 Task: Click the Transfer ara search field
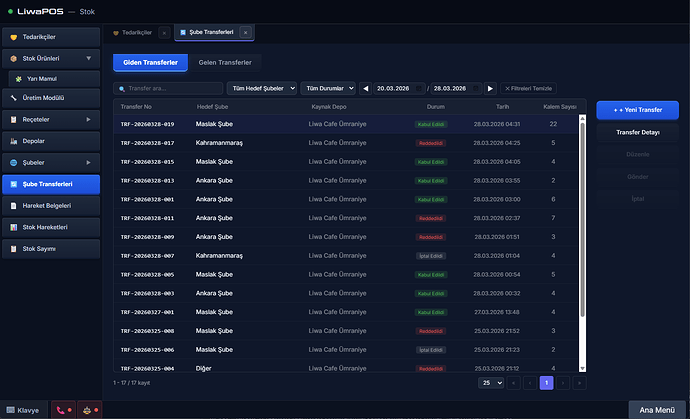(168, 88)
